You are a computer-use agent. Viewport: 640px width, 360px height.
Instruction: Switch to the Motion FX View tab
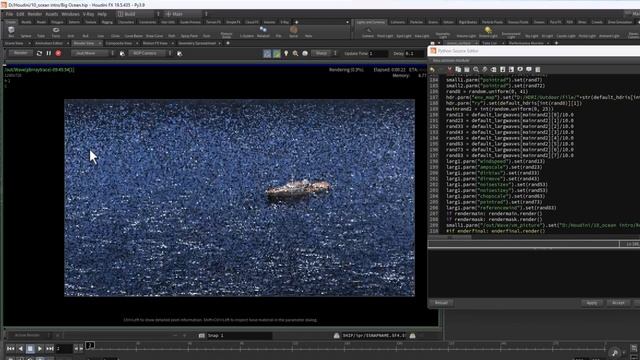pyautogui.click(x=155, y=43)
